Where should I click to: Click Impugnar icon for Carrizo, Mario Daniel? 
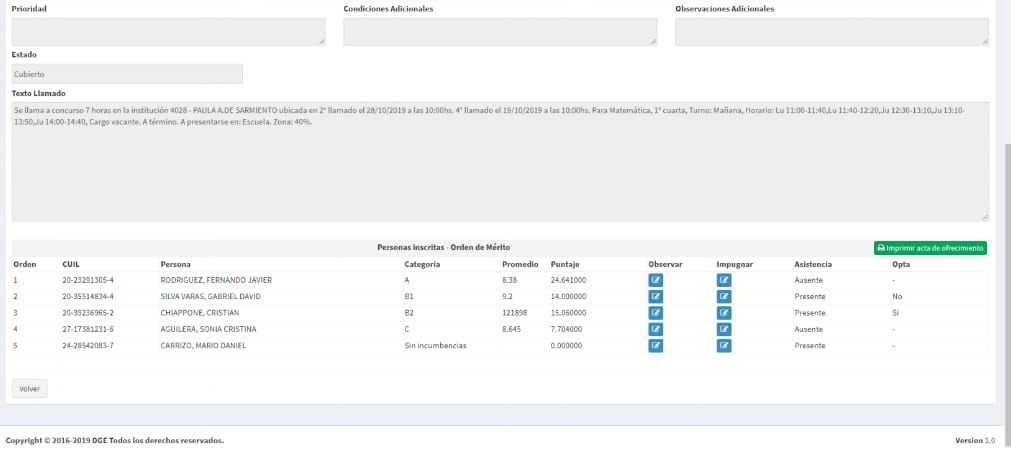pyautogui.click(x=724, y=346)
